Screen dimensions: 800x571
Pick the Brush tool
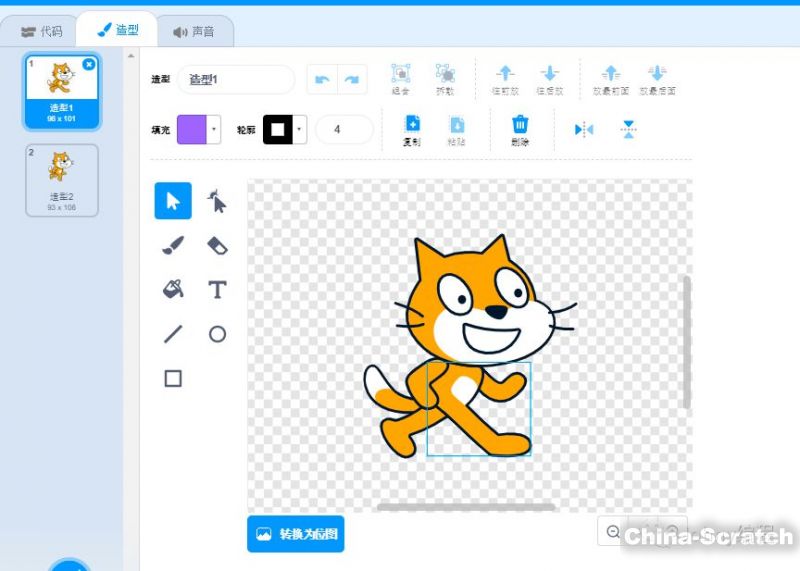pos(173,245)
